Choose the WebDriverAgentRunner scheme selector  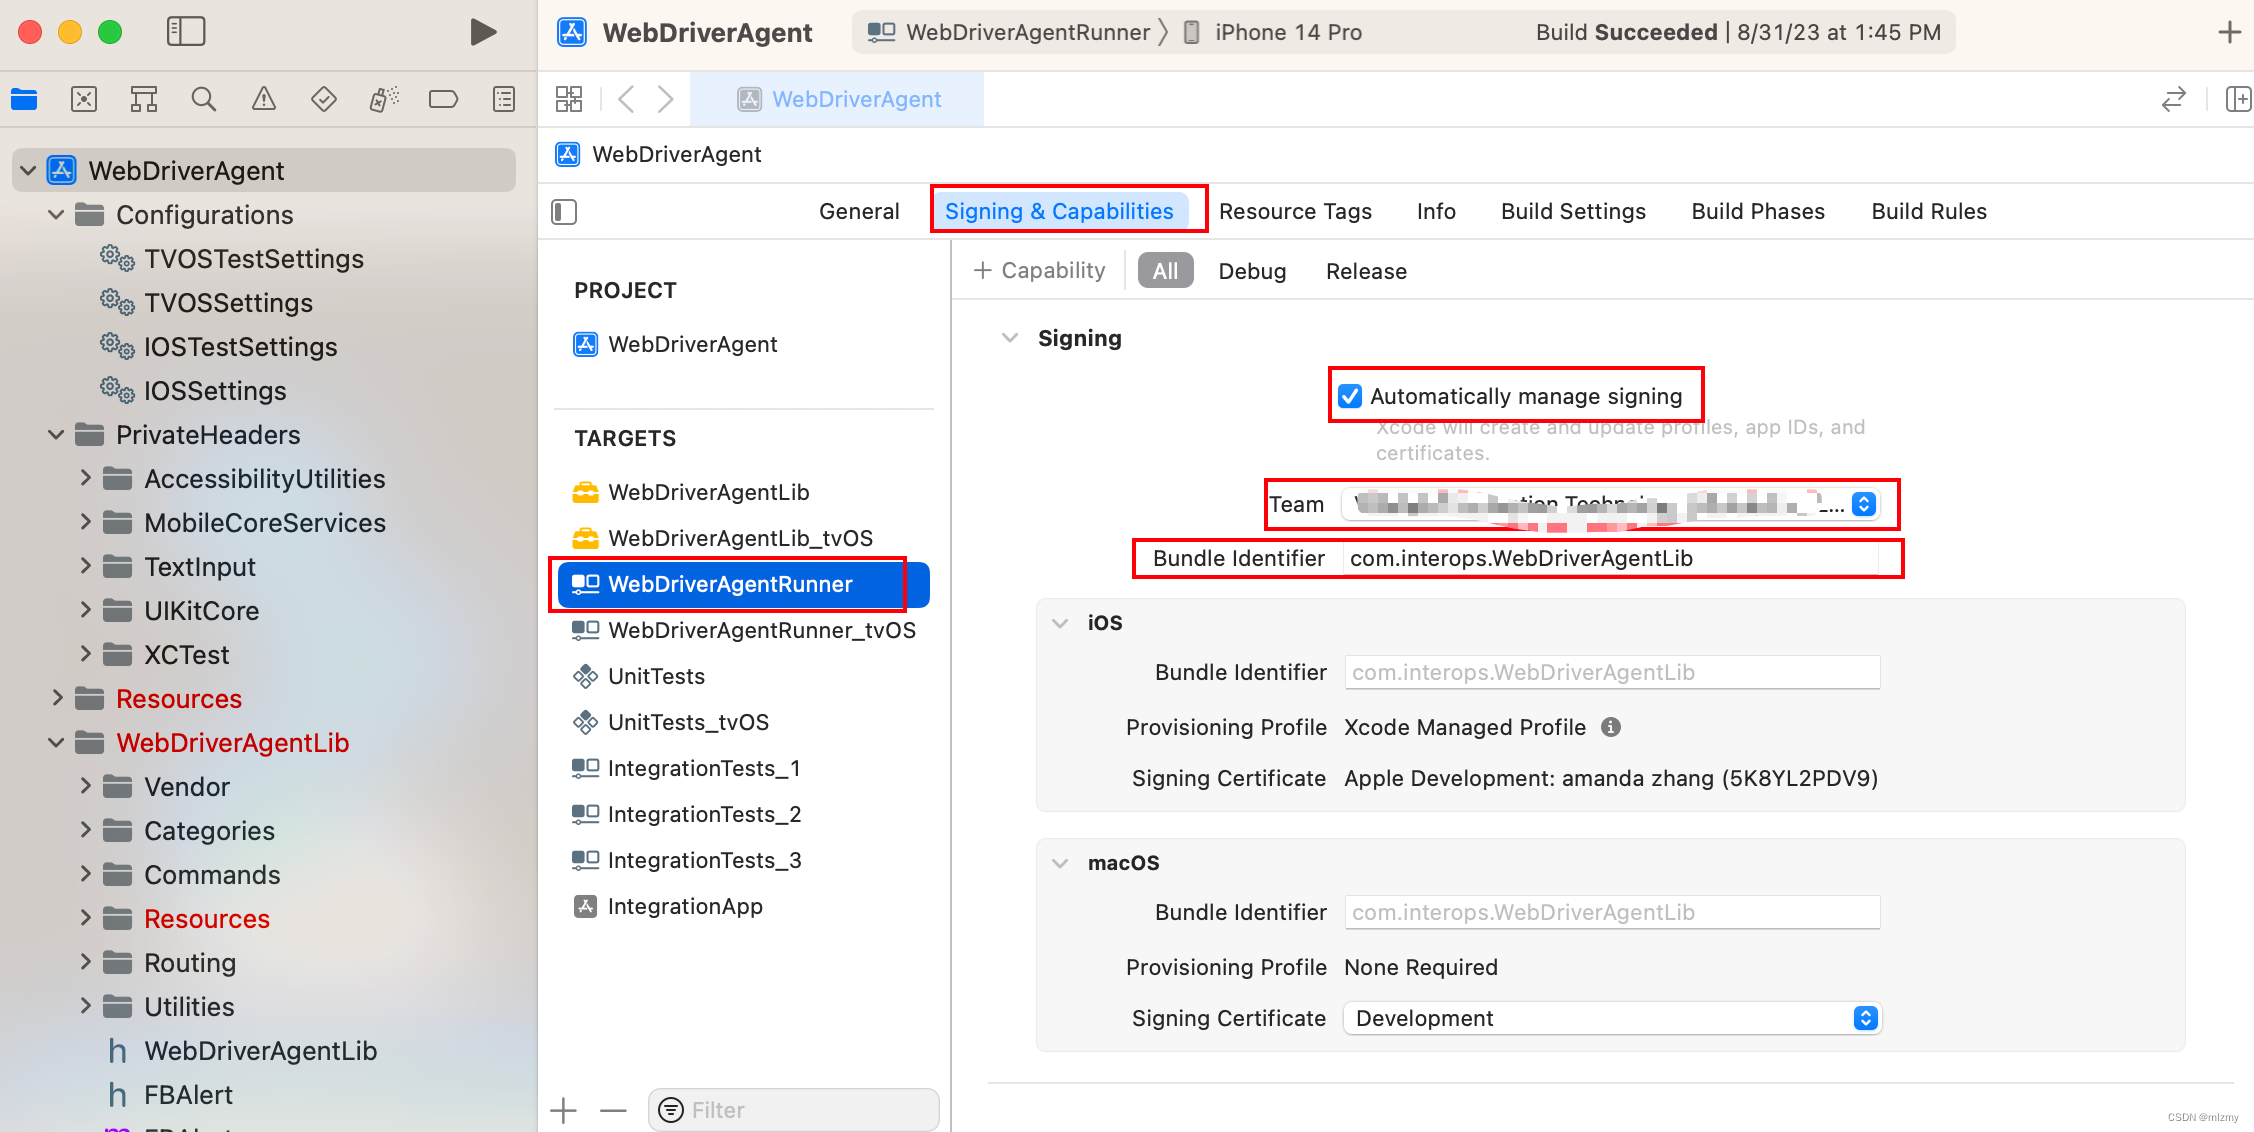click(x=1008, y=32)
